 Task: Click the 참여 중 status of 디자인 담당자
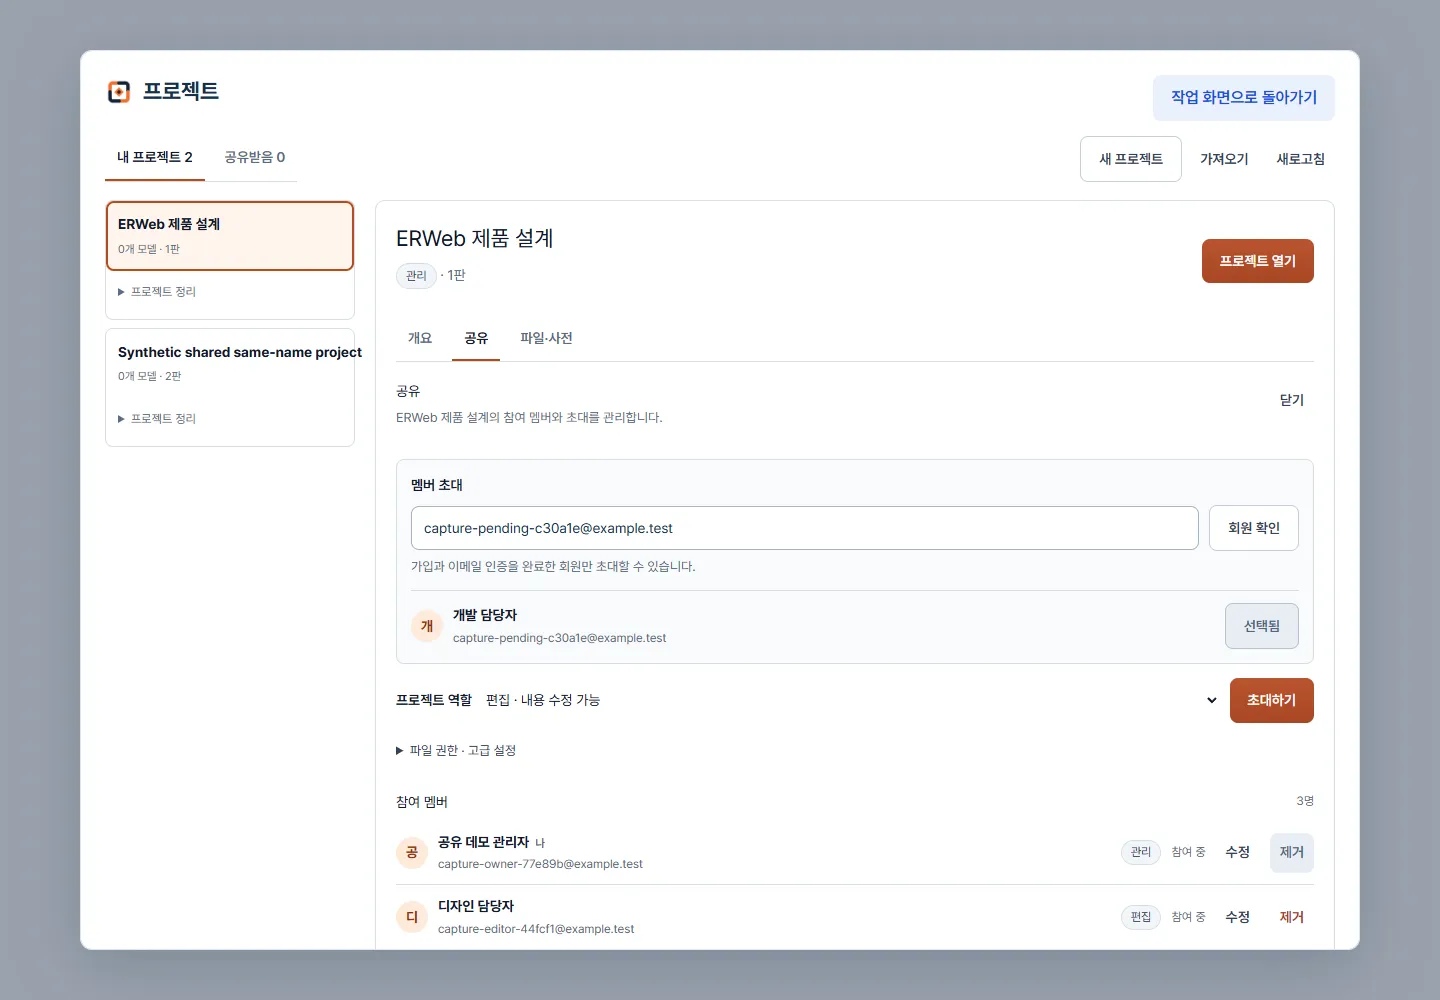pyautogui.click(x=1188, y=917)
